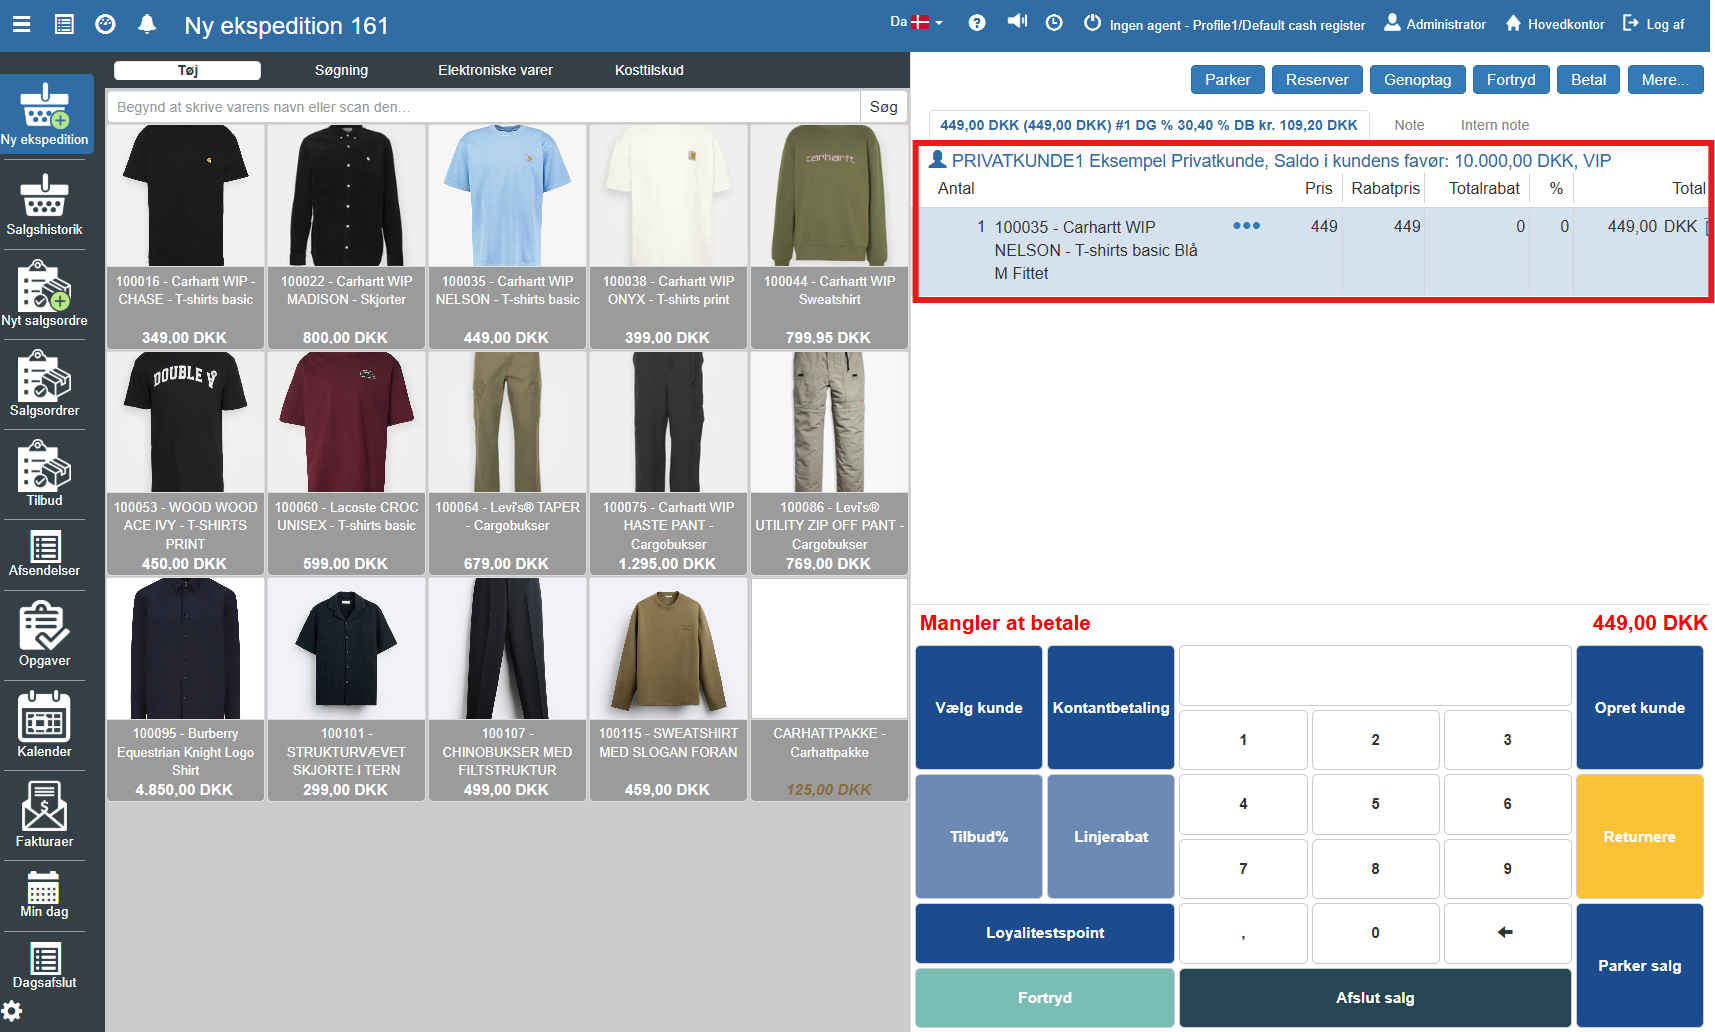Open Salgsordrer in the sidebar
This screenshot has height=1032, width=1715.
[x=45, y=383]
